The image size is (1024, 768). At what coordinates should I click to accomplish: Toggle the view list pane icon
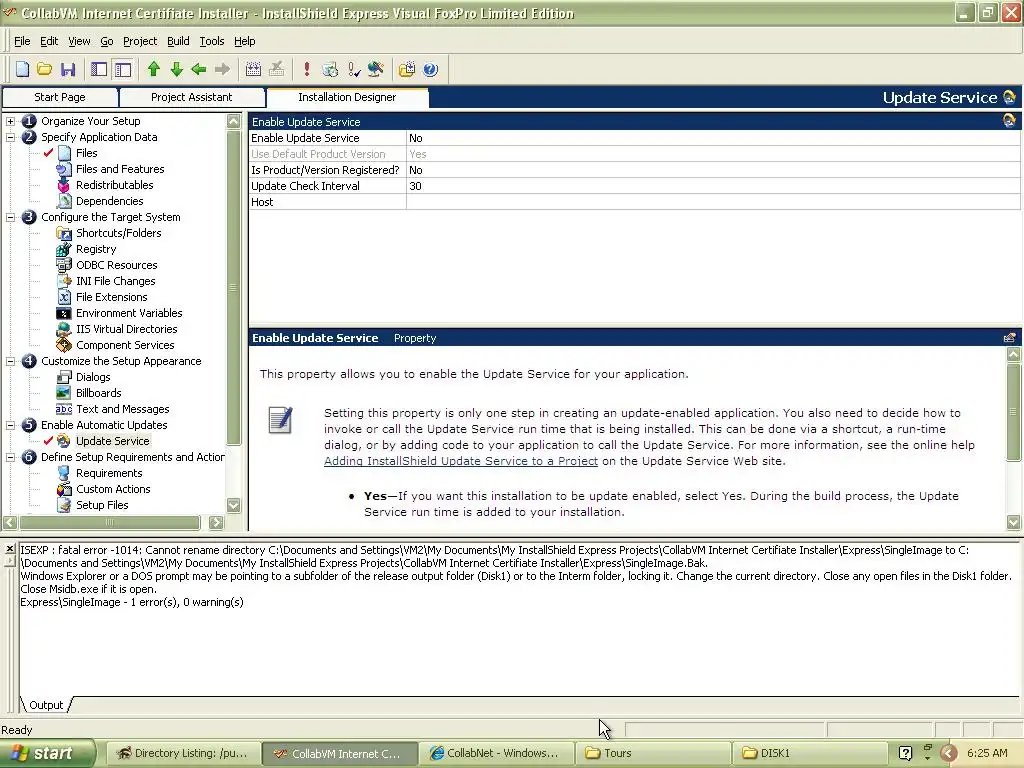99,69
